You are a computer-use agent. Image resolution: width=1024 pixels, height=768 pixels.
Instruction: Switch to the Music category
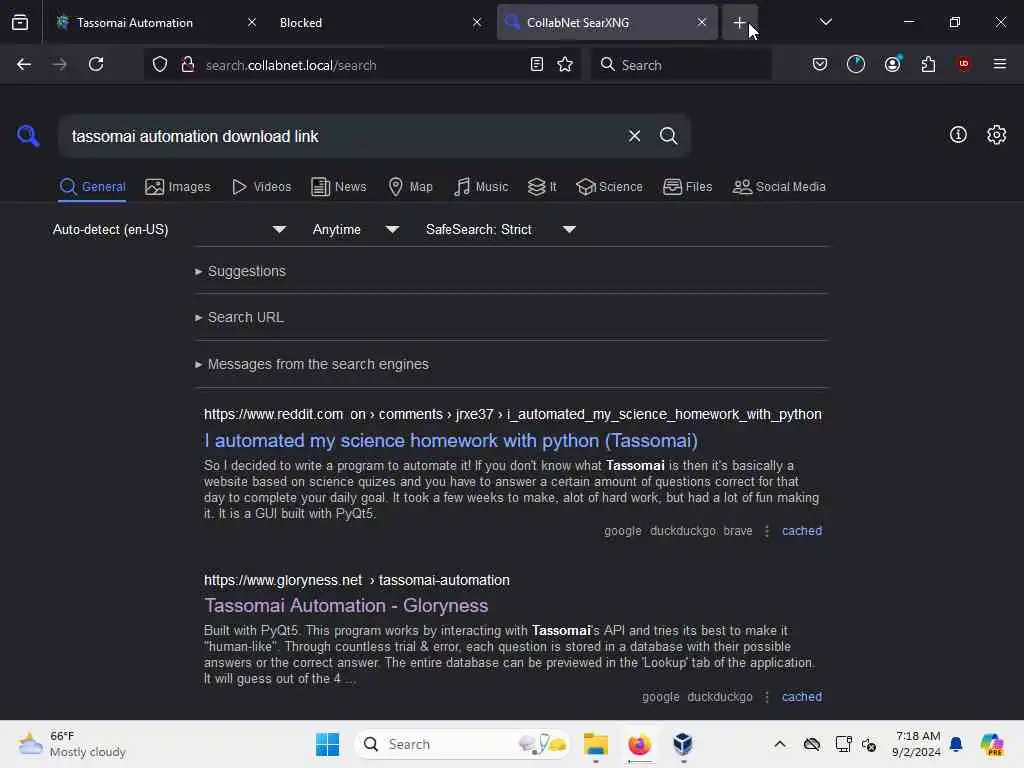coord(481,187)
